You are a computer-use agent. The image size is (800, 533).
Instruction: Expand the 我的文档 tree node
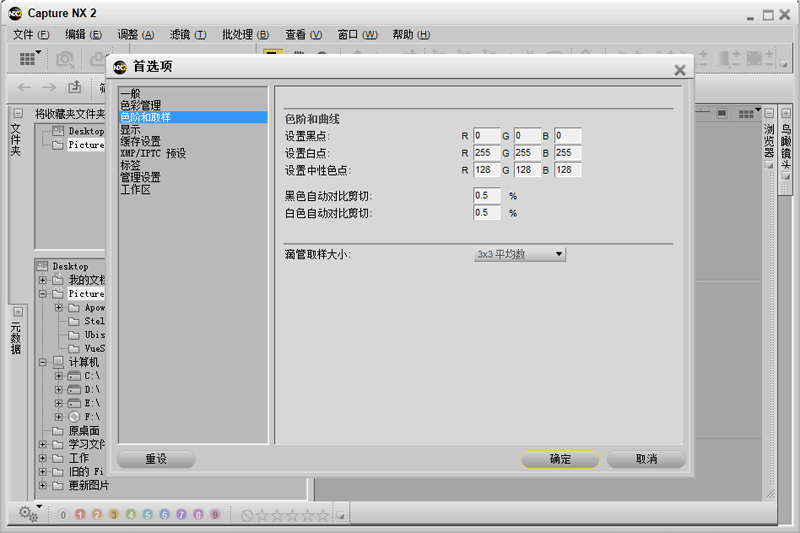click(43, 280)
